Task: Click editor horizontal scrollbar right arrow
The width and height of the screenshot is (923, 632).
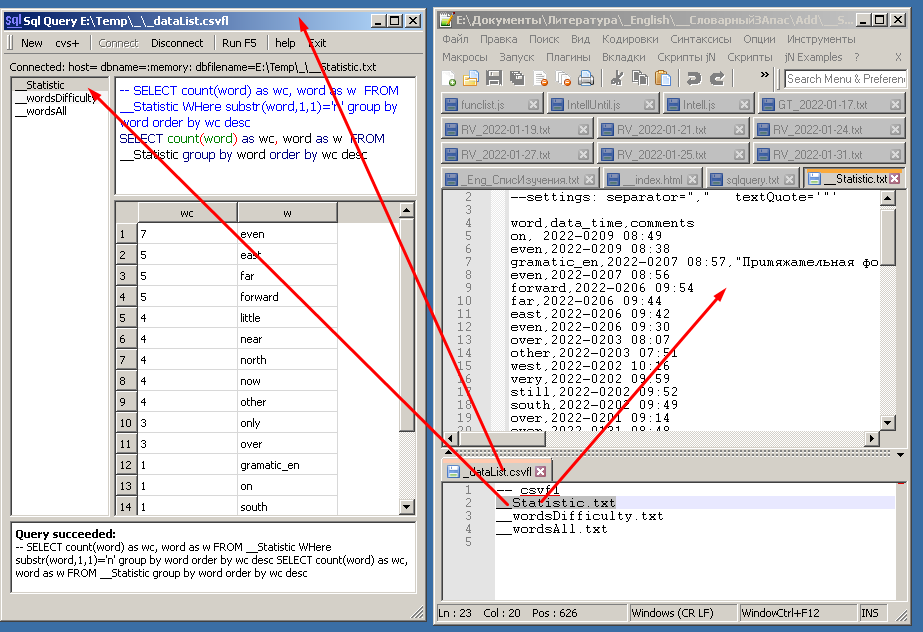Action: pyautogui.click(x=873, y=438)
